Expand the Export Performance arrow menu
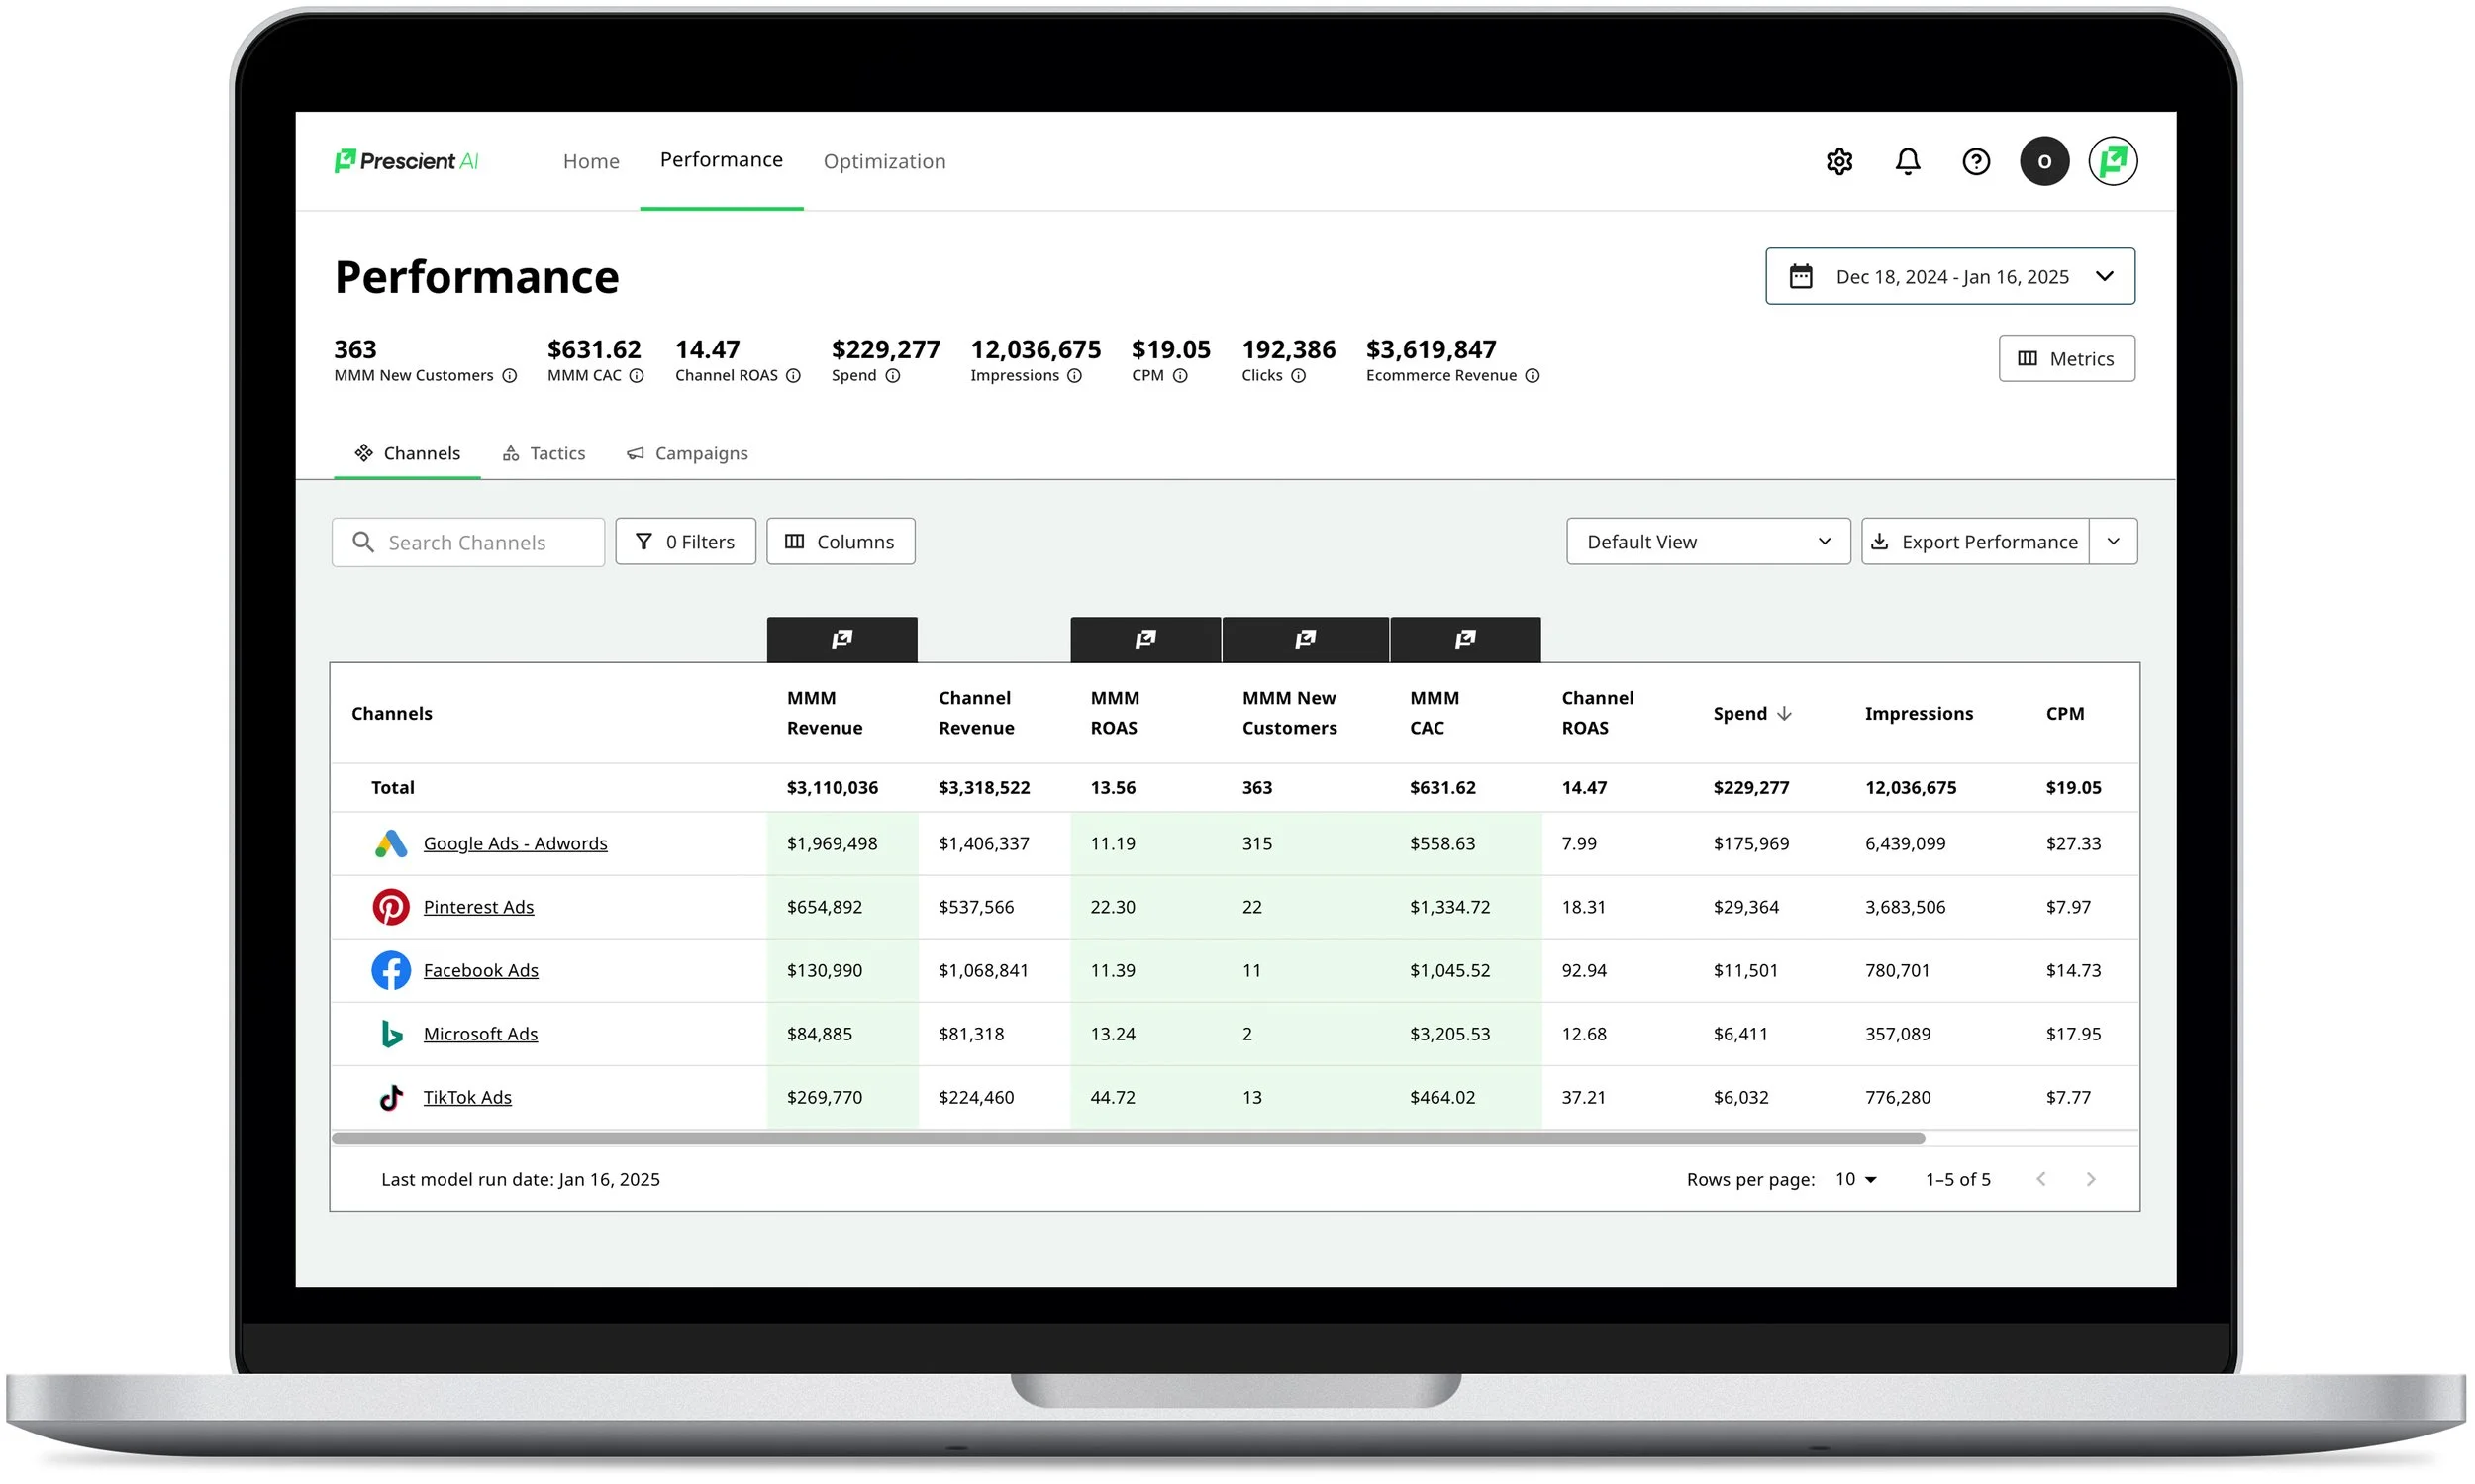This screenshot has height=1484, width=2475. (x=2113, y=542)
